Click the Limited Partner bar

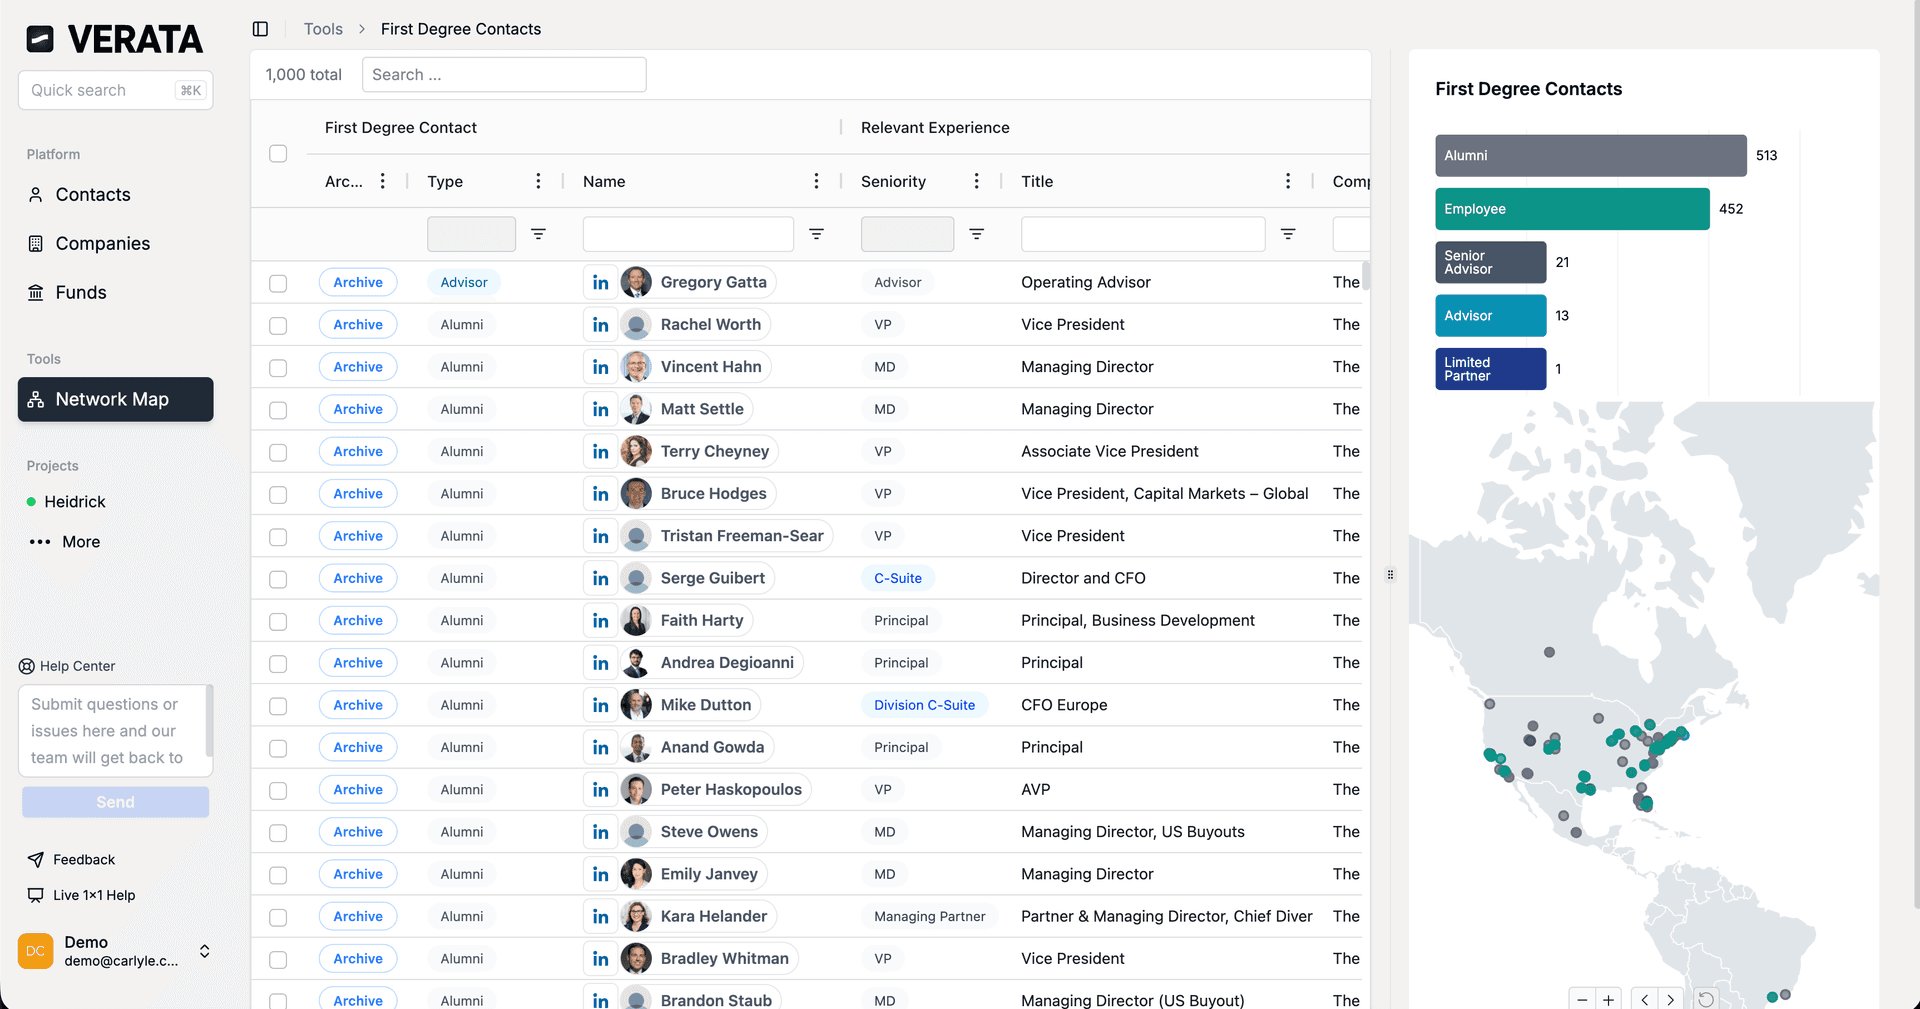pos(1490,369)
